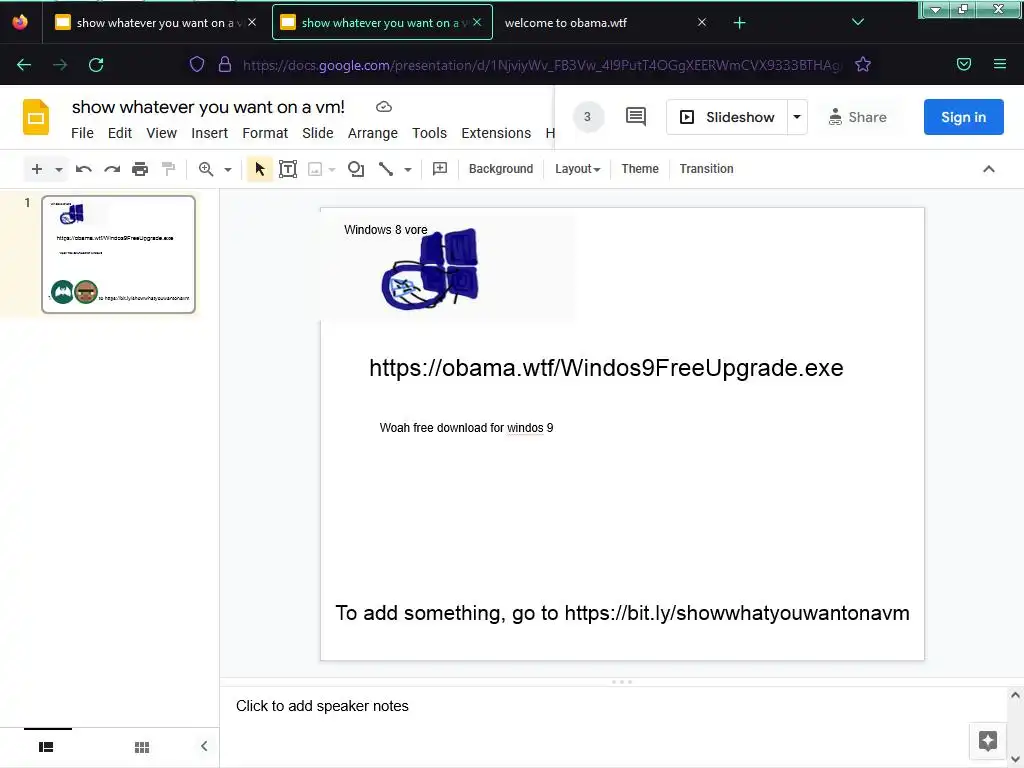
Task: Open the Edit menu
Action: point(120,133)
